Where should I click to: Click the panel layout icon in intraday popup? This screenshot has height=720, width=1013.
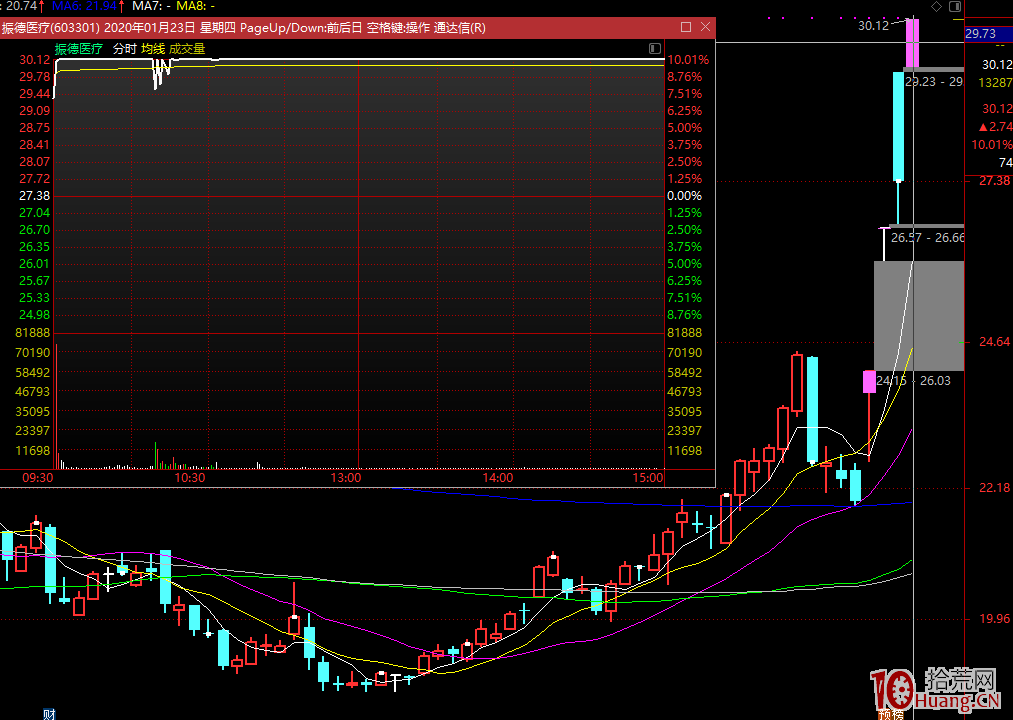pos(655,48)
